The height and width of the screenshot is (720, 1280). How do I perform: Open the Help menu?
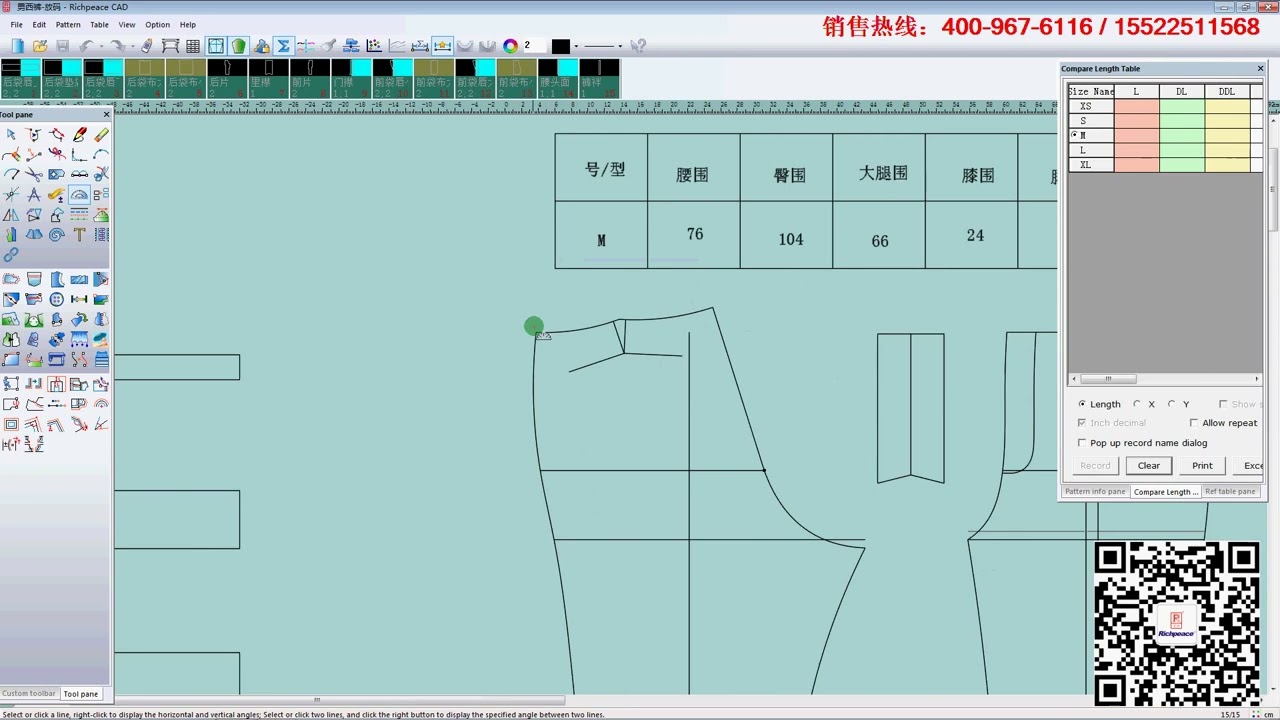[x=188, y=24]
